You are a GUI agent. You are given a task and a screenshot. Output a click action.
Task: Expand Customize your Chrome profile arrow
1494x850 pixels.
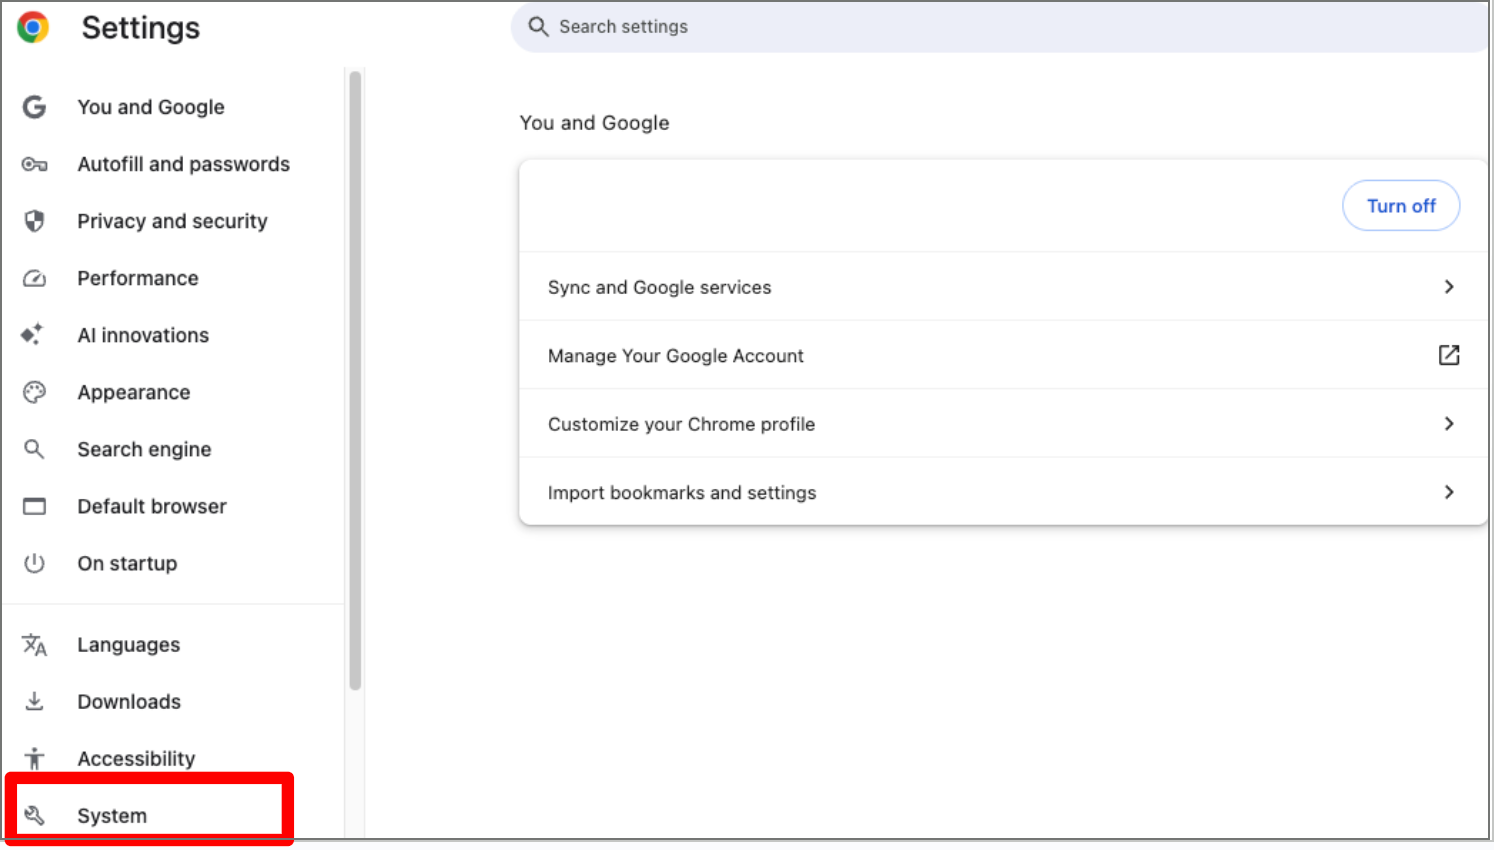click(x=1448, y=424)
